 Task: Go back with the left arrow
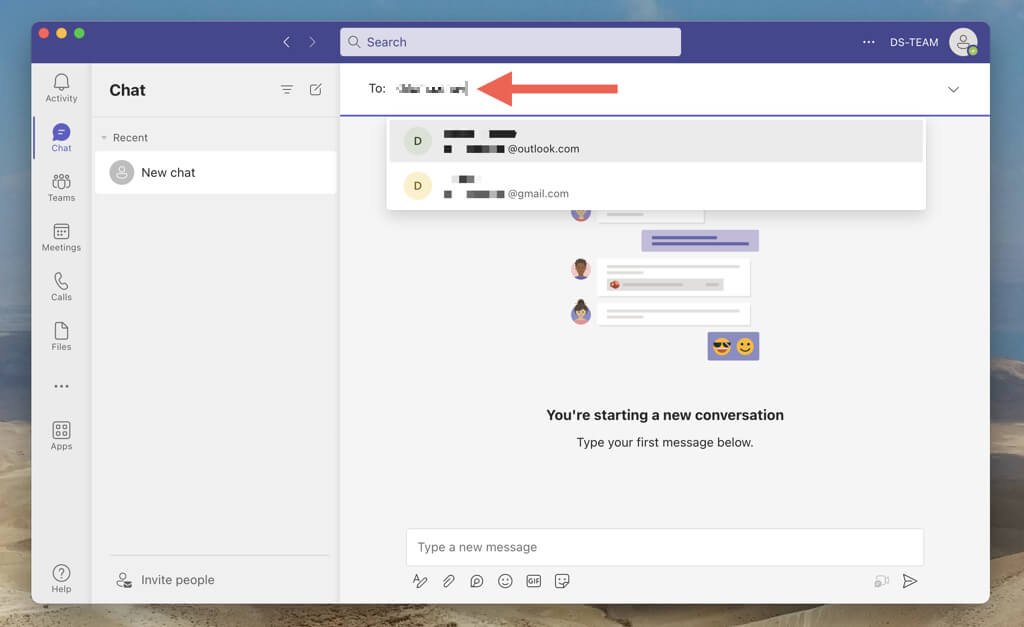pyautogui.click(x=286, y=42)
